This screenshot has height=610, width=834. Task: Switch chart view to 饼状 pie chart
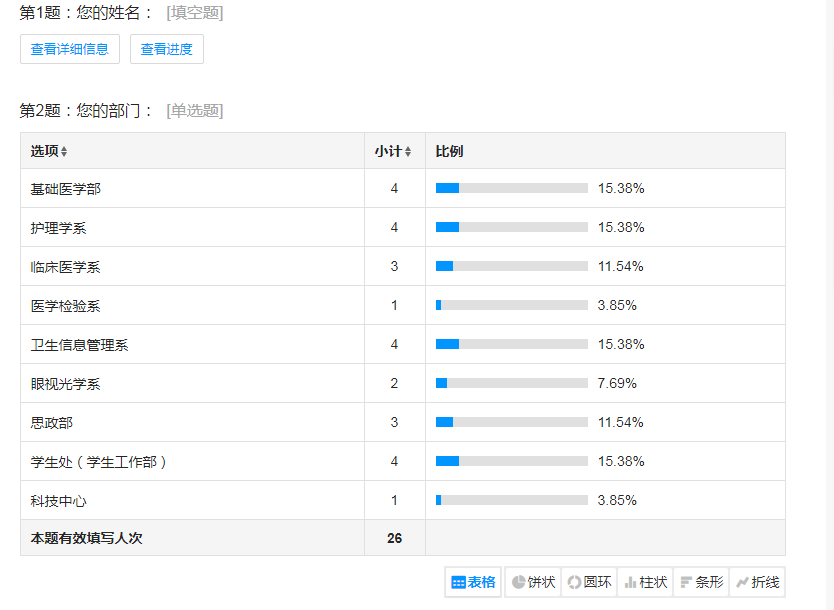(x=533, y=582)
